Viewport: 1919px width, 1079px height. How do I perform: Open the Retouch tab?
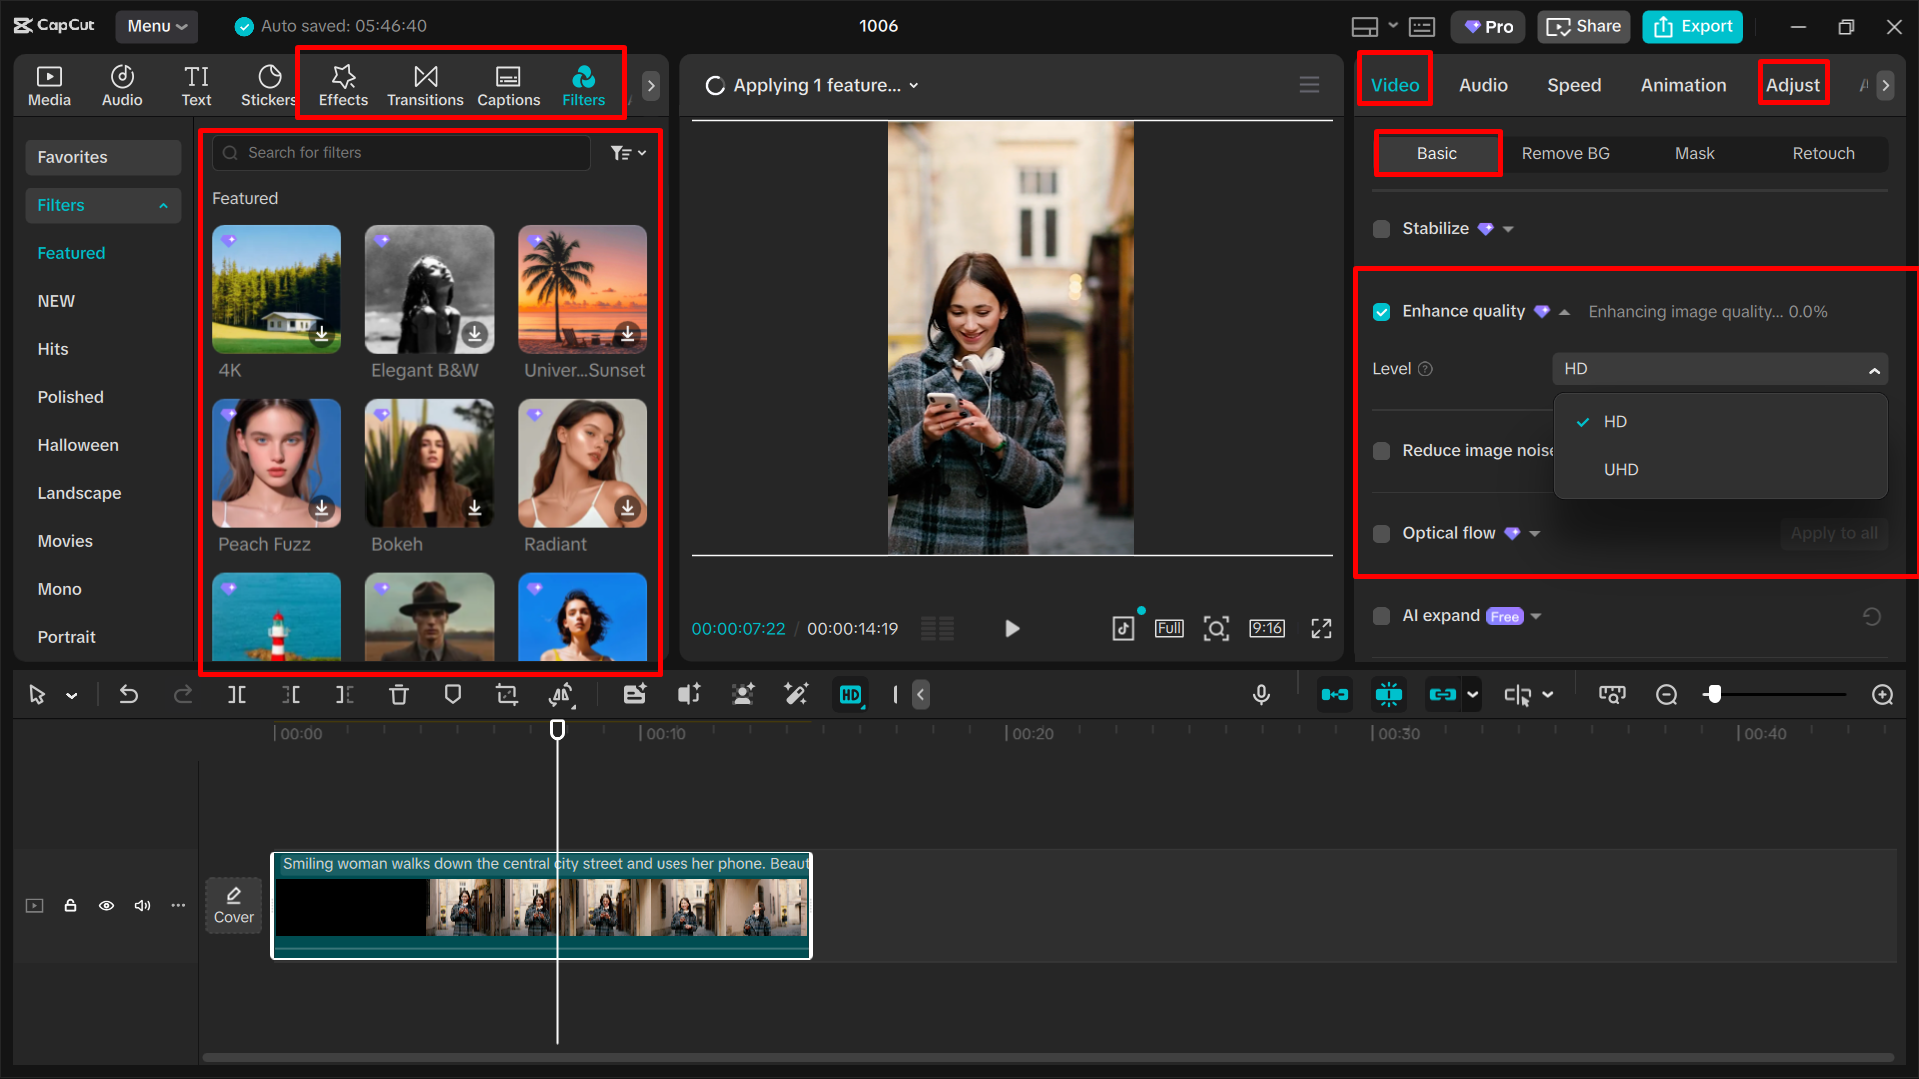click(x=1822, y=153)
